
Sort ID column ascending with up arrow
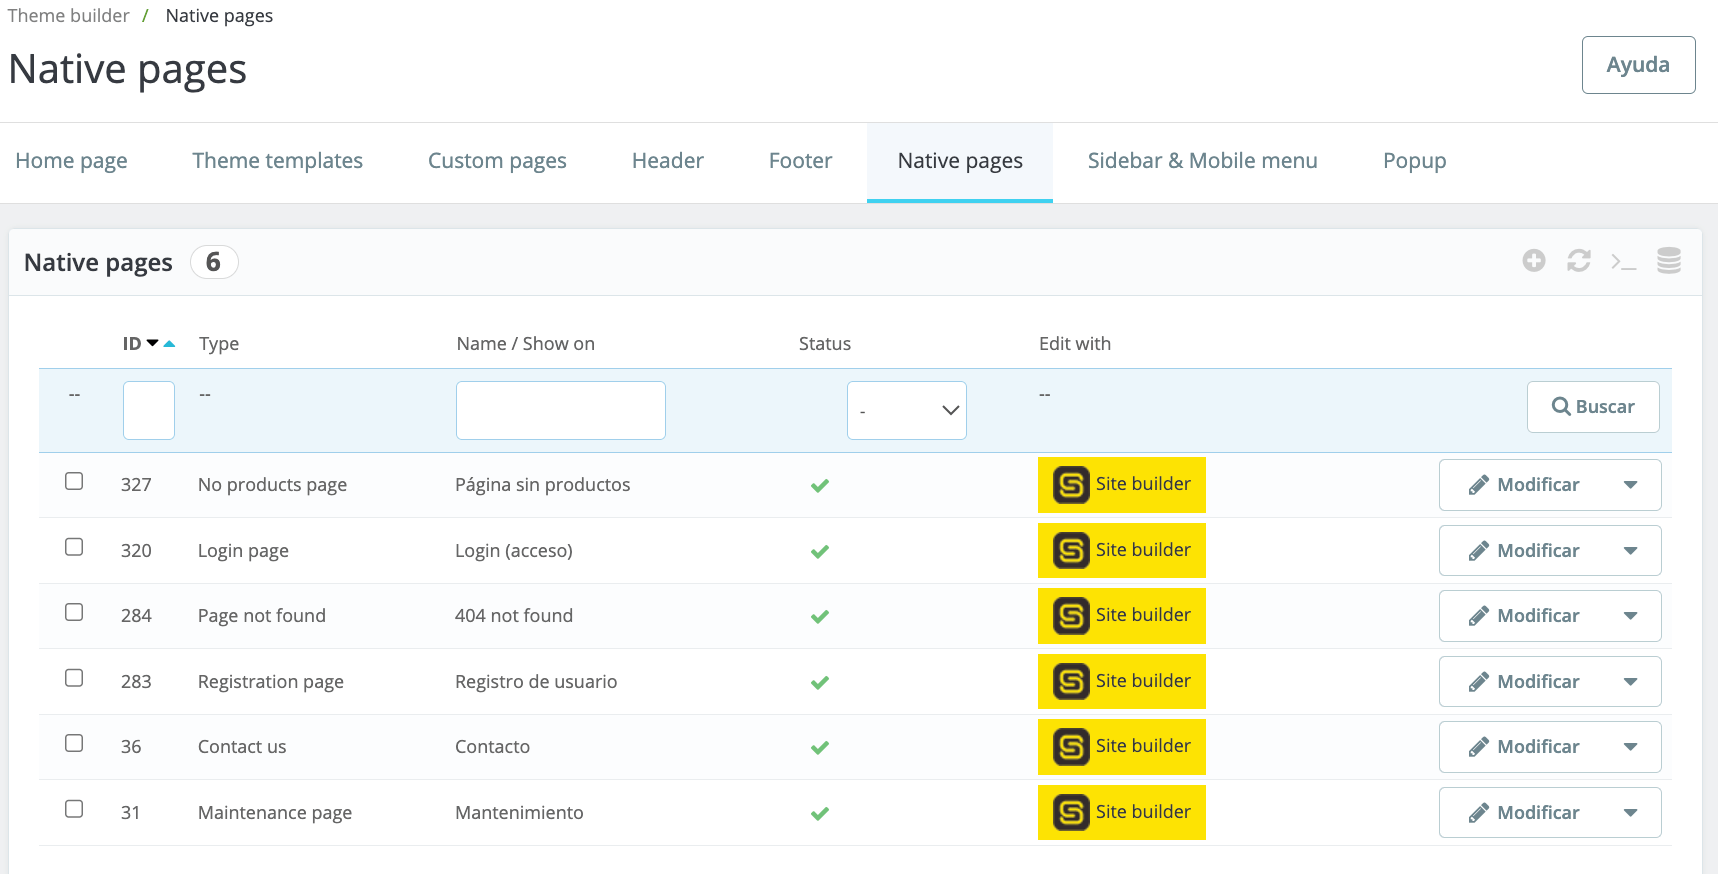point(170,344)
